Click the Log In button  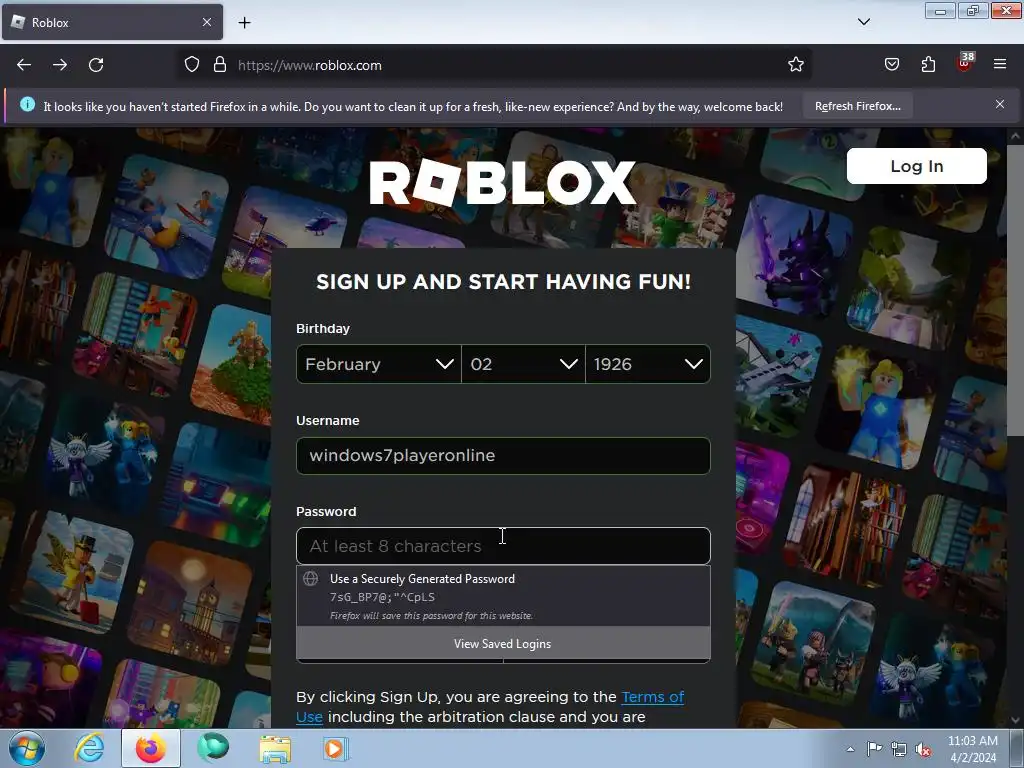coord(916,166)
